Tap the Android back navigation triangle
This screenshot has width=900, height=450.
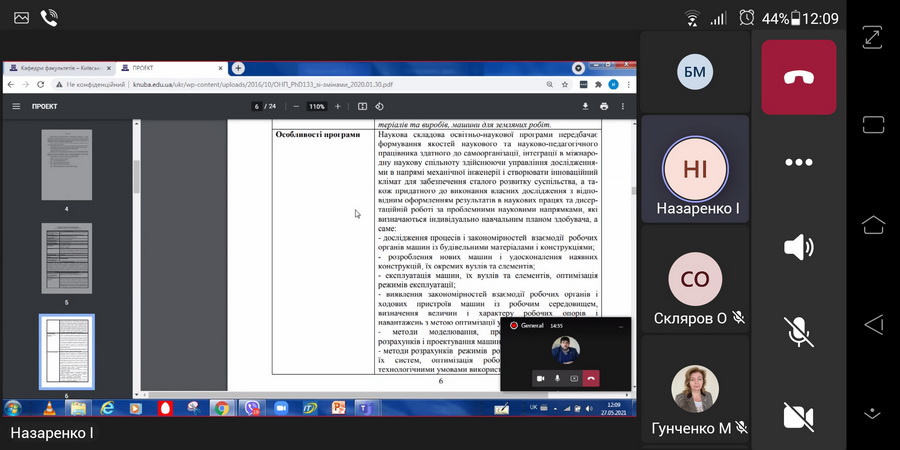[x=872, y=324]
